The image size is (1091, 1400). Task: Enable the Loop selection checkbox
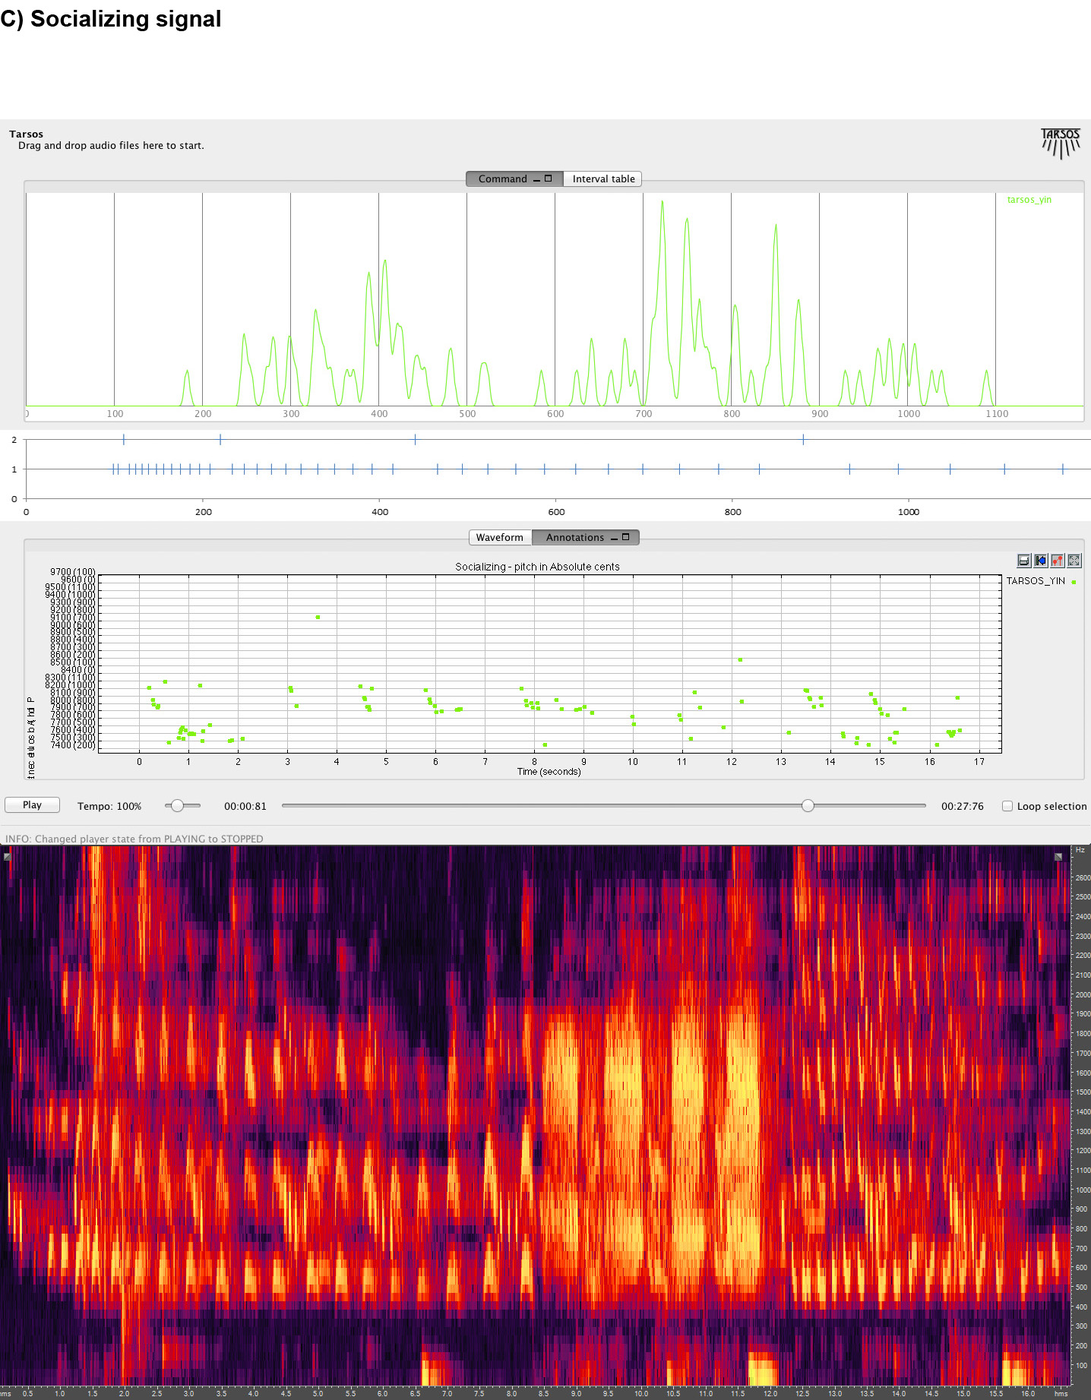coord(1007,806)
